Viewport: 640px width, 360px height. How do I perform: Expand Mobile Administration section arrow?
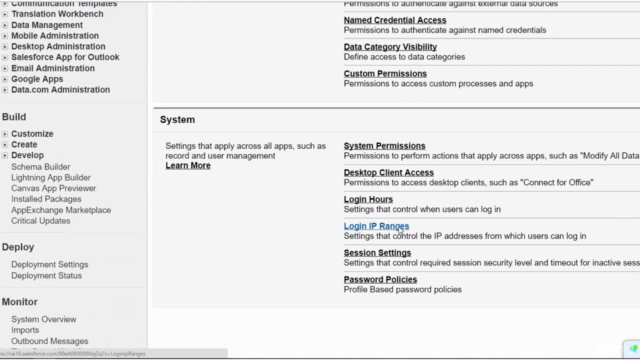4,36
